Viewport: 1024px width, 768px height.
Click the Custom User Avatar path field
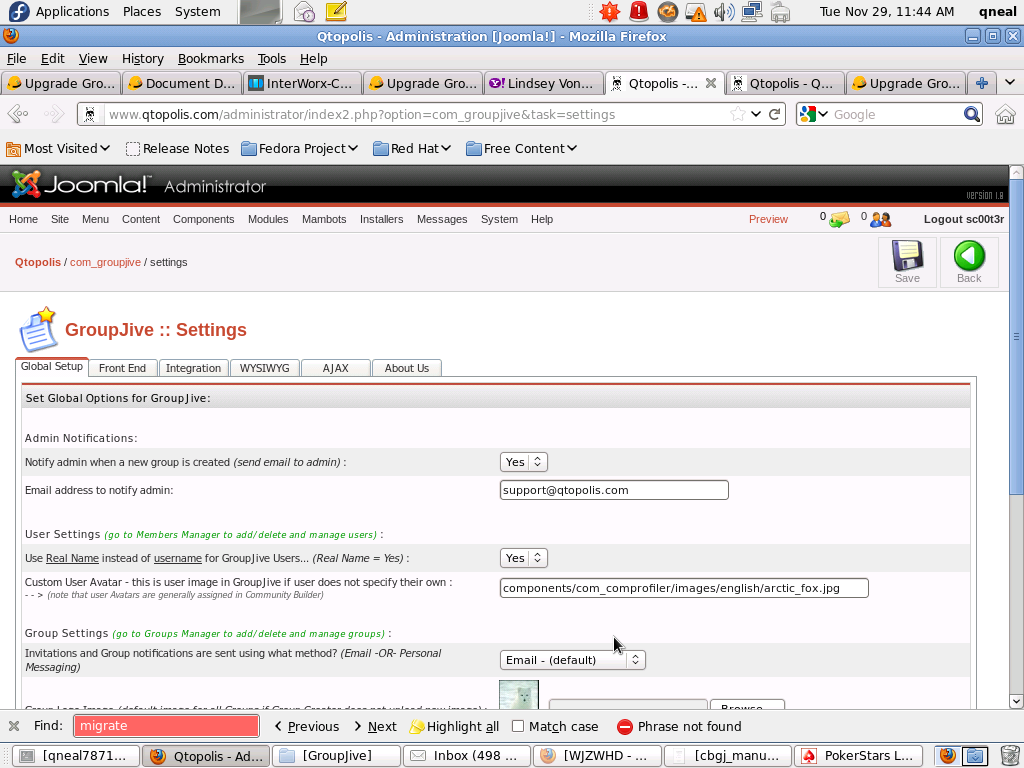684,588
